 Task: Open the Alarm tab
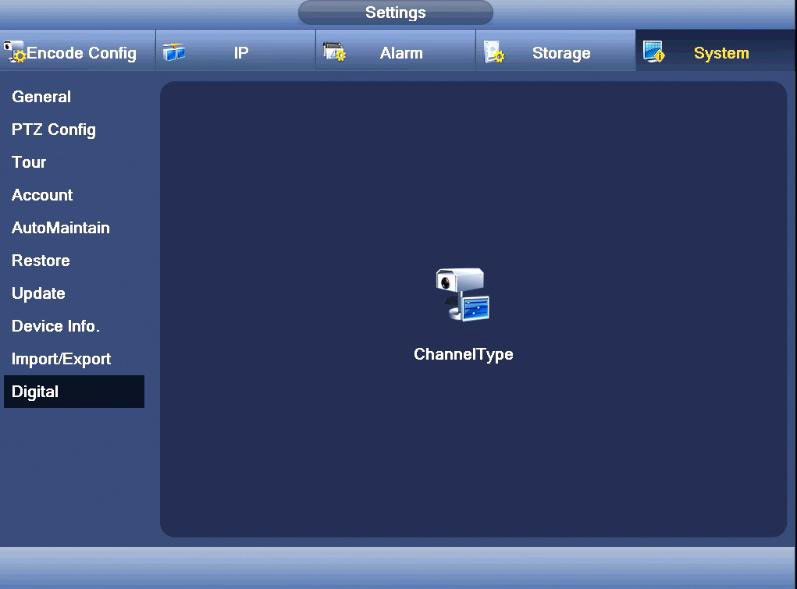[395, 50]
